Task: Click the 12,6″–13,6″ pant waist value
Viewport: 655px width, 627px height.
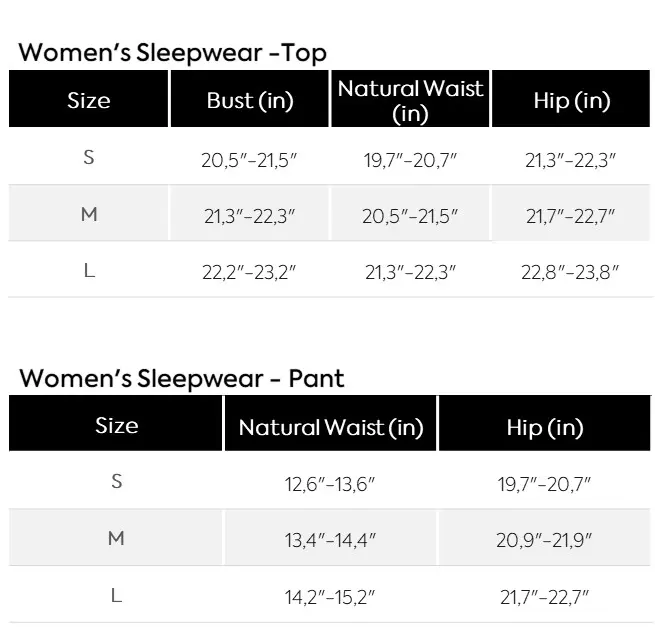Action: pyautogui.click(x=330, y=484)
